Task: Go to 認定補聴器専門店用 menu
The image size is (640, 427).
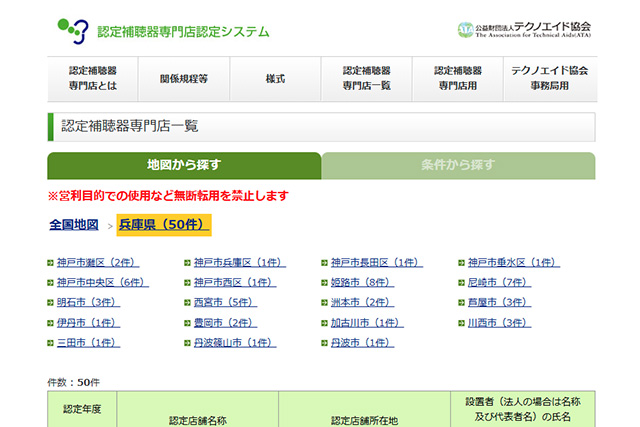Action: pos(458,78)
